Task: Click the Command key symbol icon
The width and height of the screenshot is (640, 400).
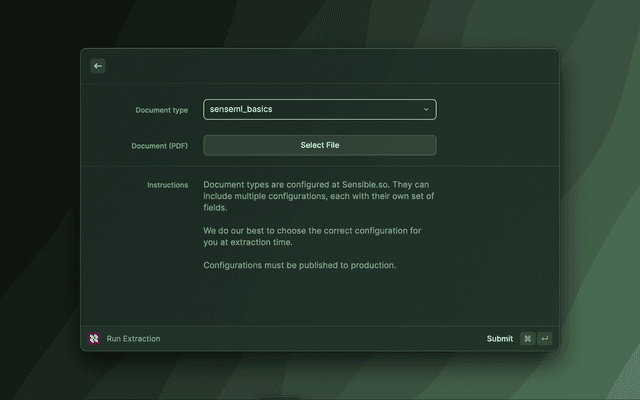Action: point(527,339)
